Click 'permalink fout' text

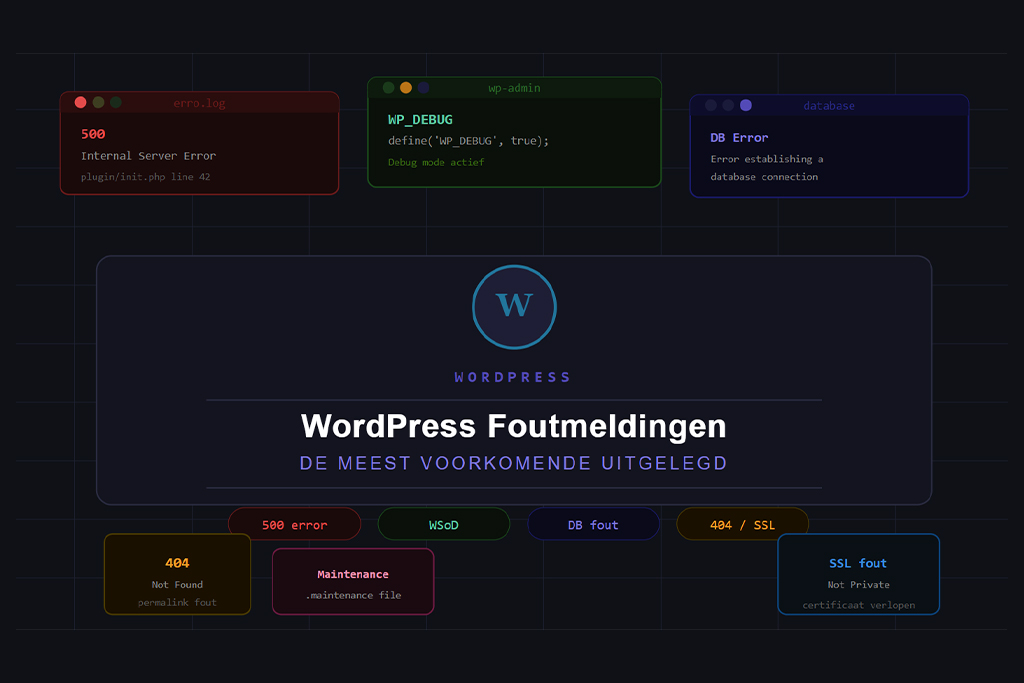177,602
